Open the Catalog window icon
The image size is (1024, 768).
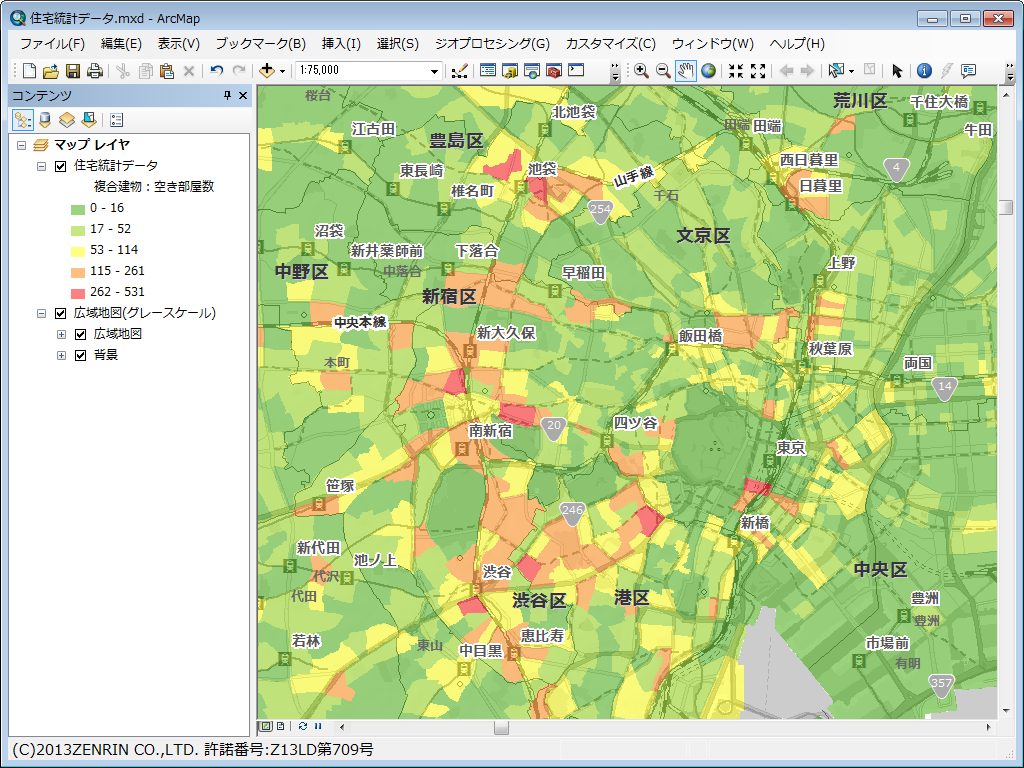click(x=509, y=71)
